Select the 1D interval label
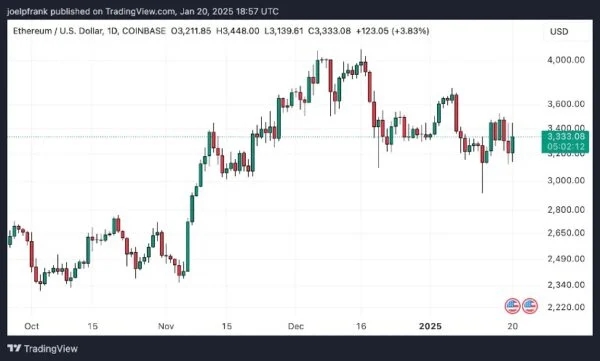The image size is (600, 361). pos(112,31)
